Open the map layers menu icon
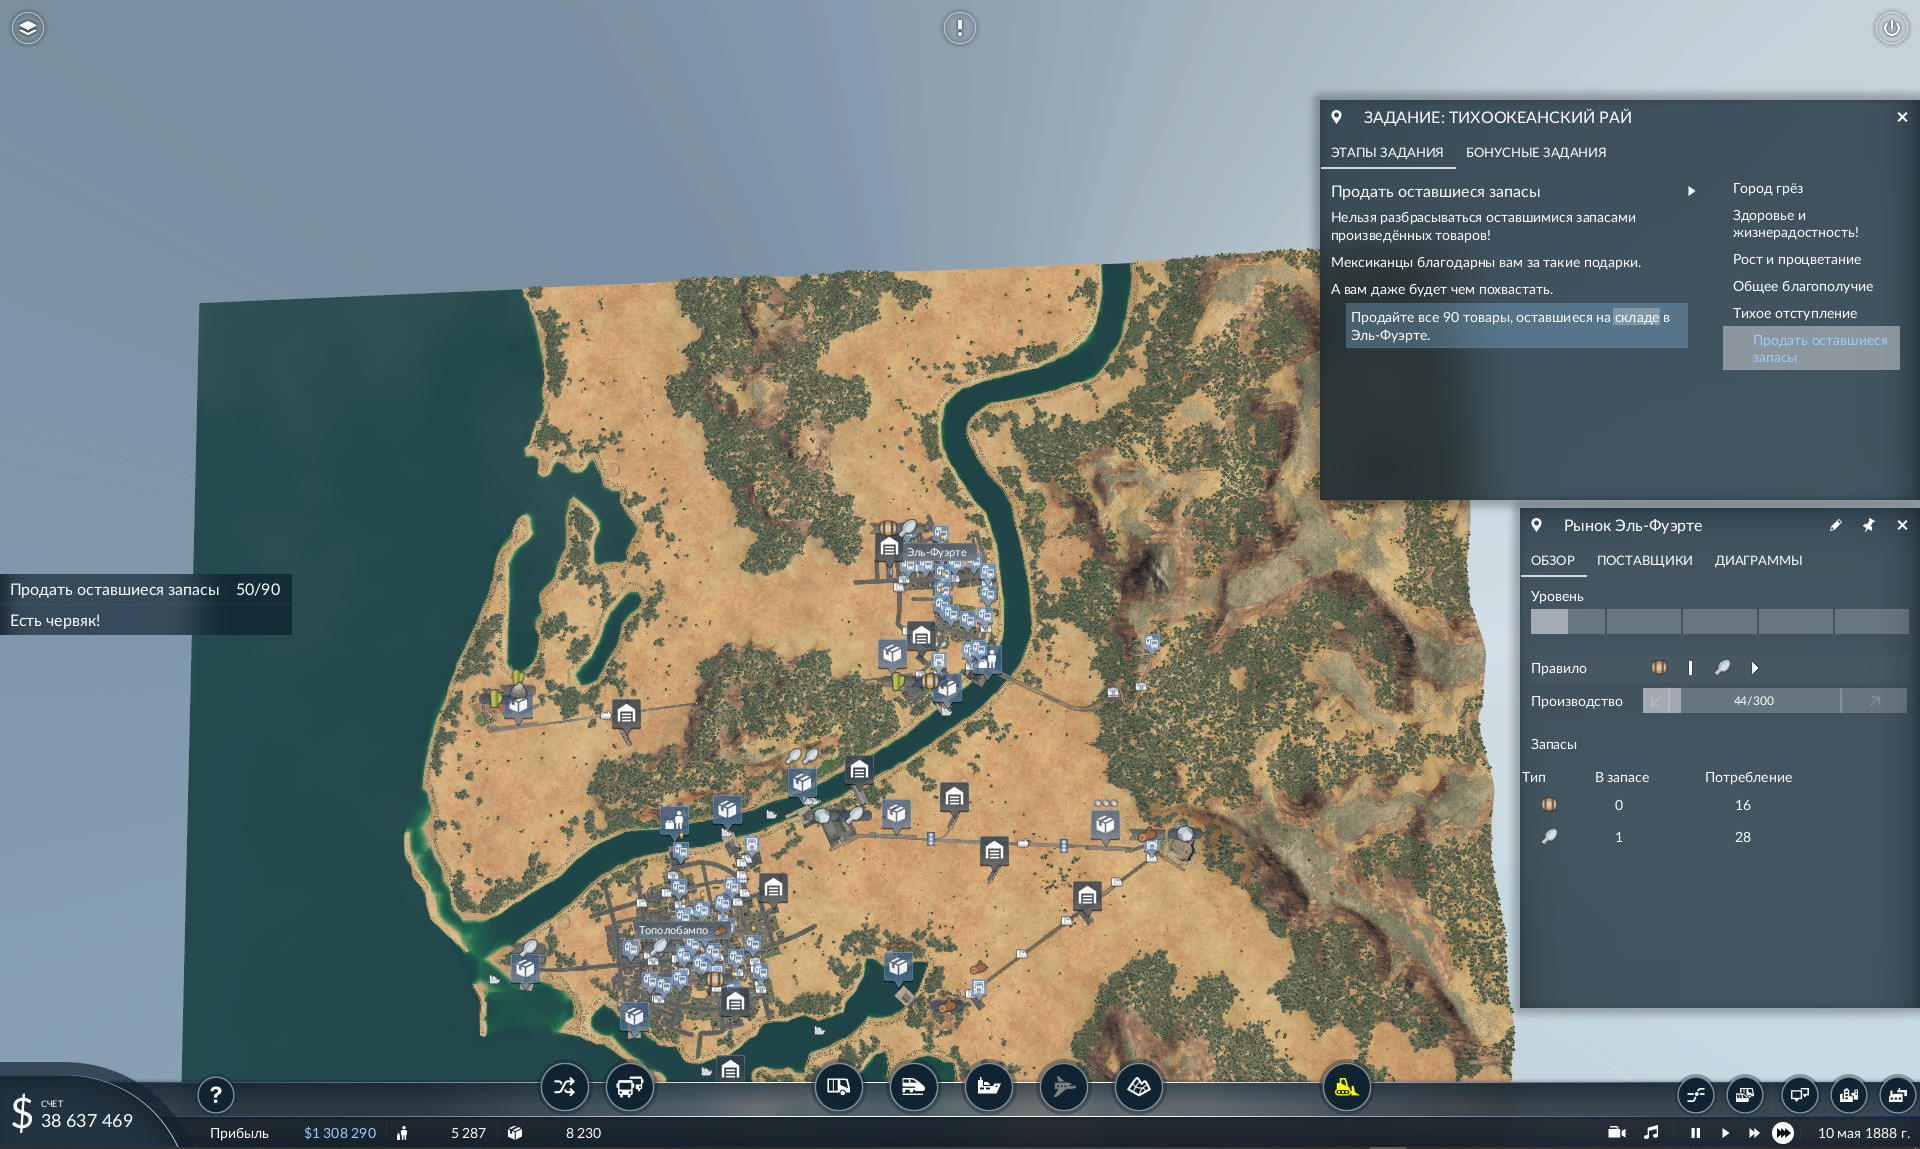 [x=28, y=28]
